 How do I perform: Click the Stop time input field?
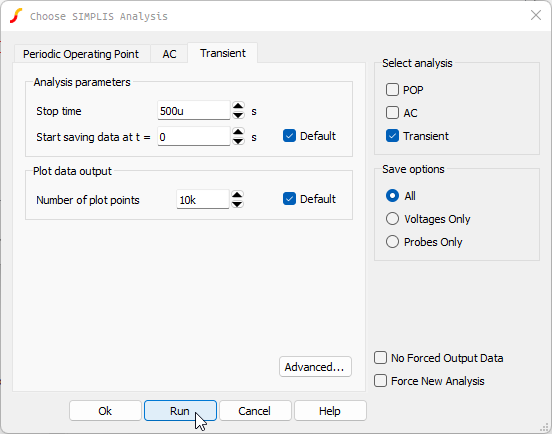tap(193, 111)
